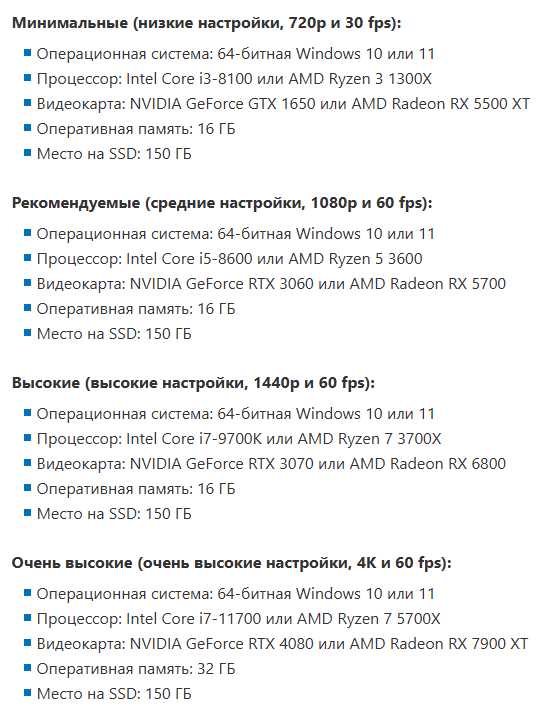Click the blue bullet before 32 ГБ memory line
The image size is (558, 717).
pos(27,668)
